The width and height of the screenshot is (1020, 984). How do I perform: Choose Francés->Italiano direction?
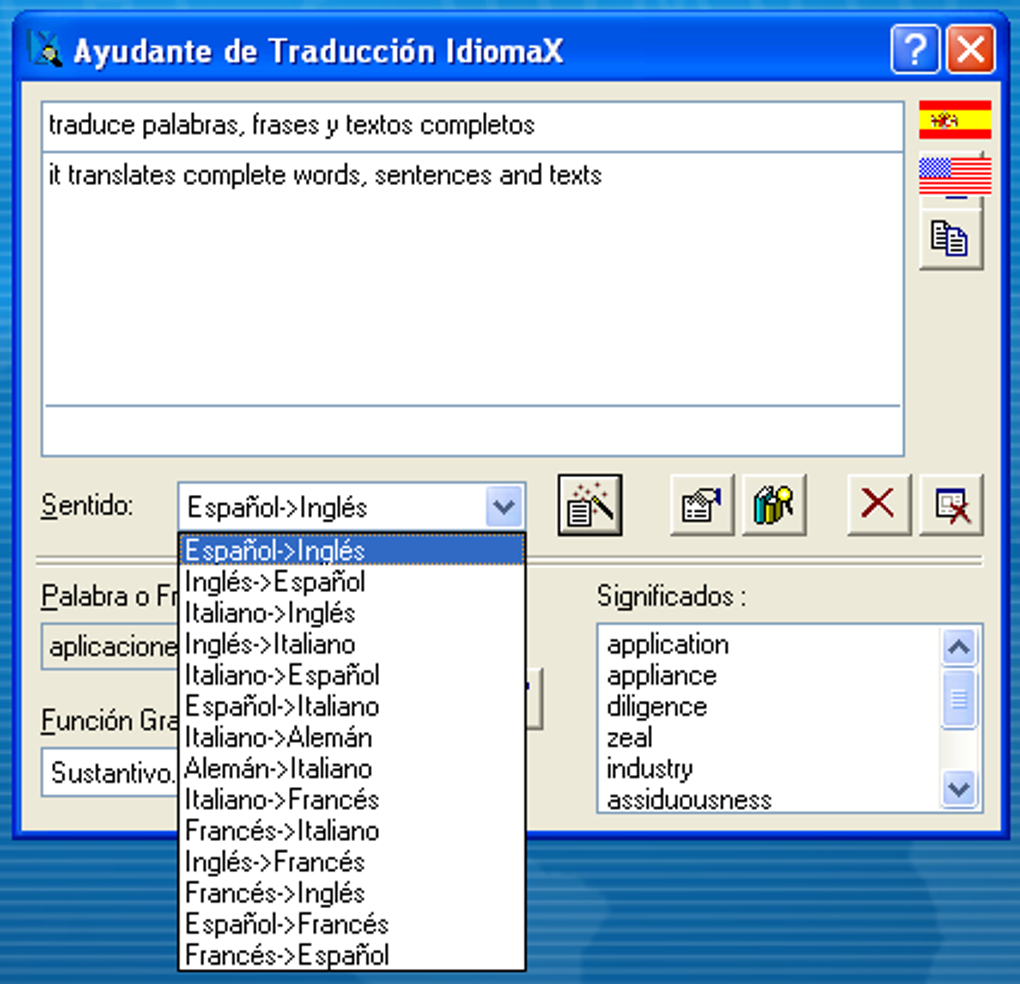coord(351,831)
